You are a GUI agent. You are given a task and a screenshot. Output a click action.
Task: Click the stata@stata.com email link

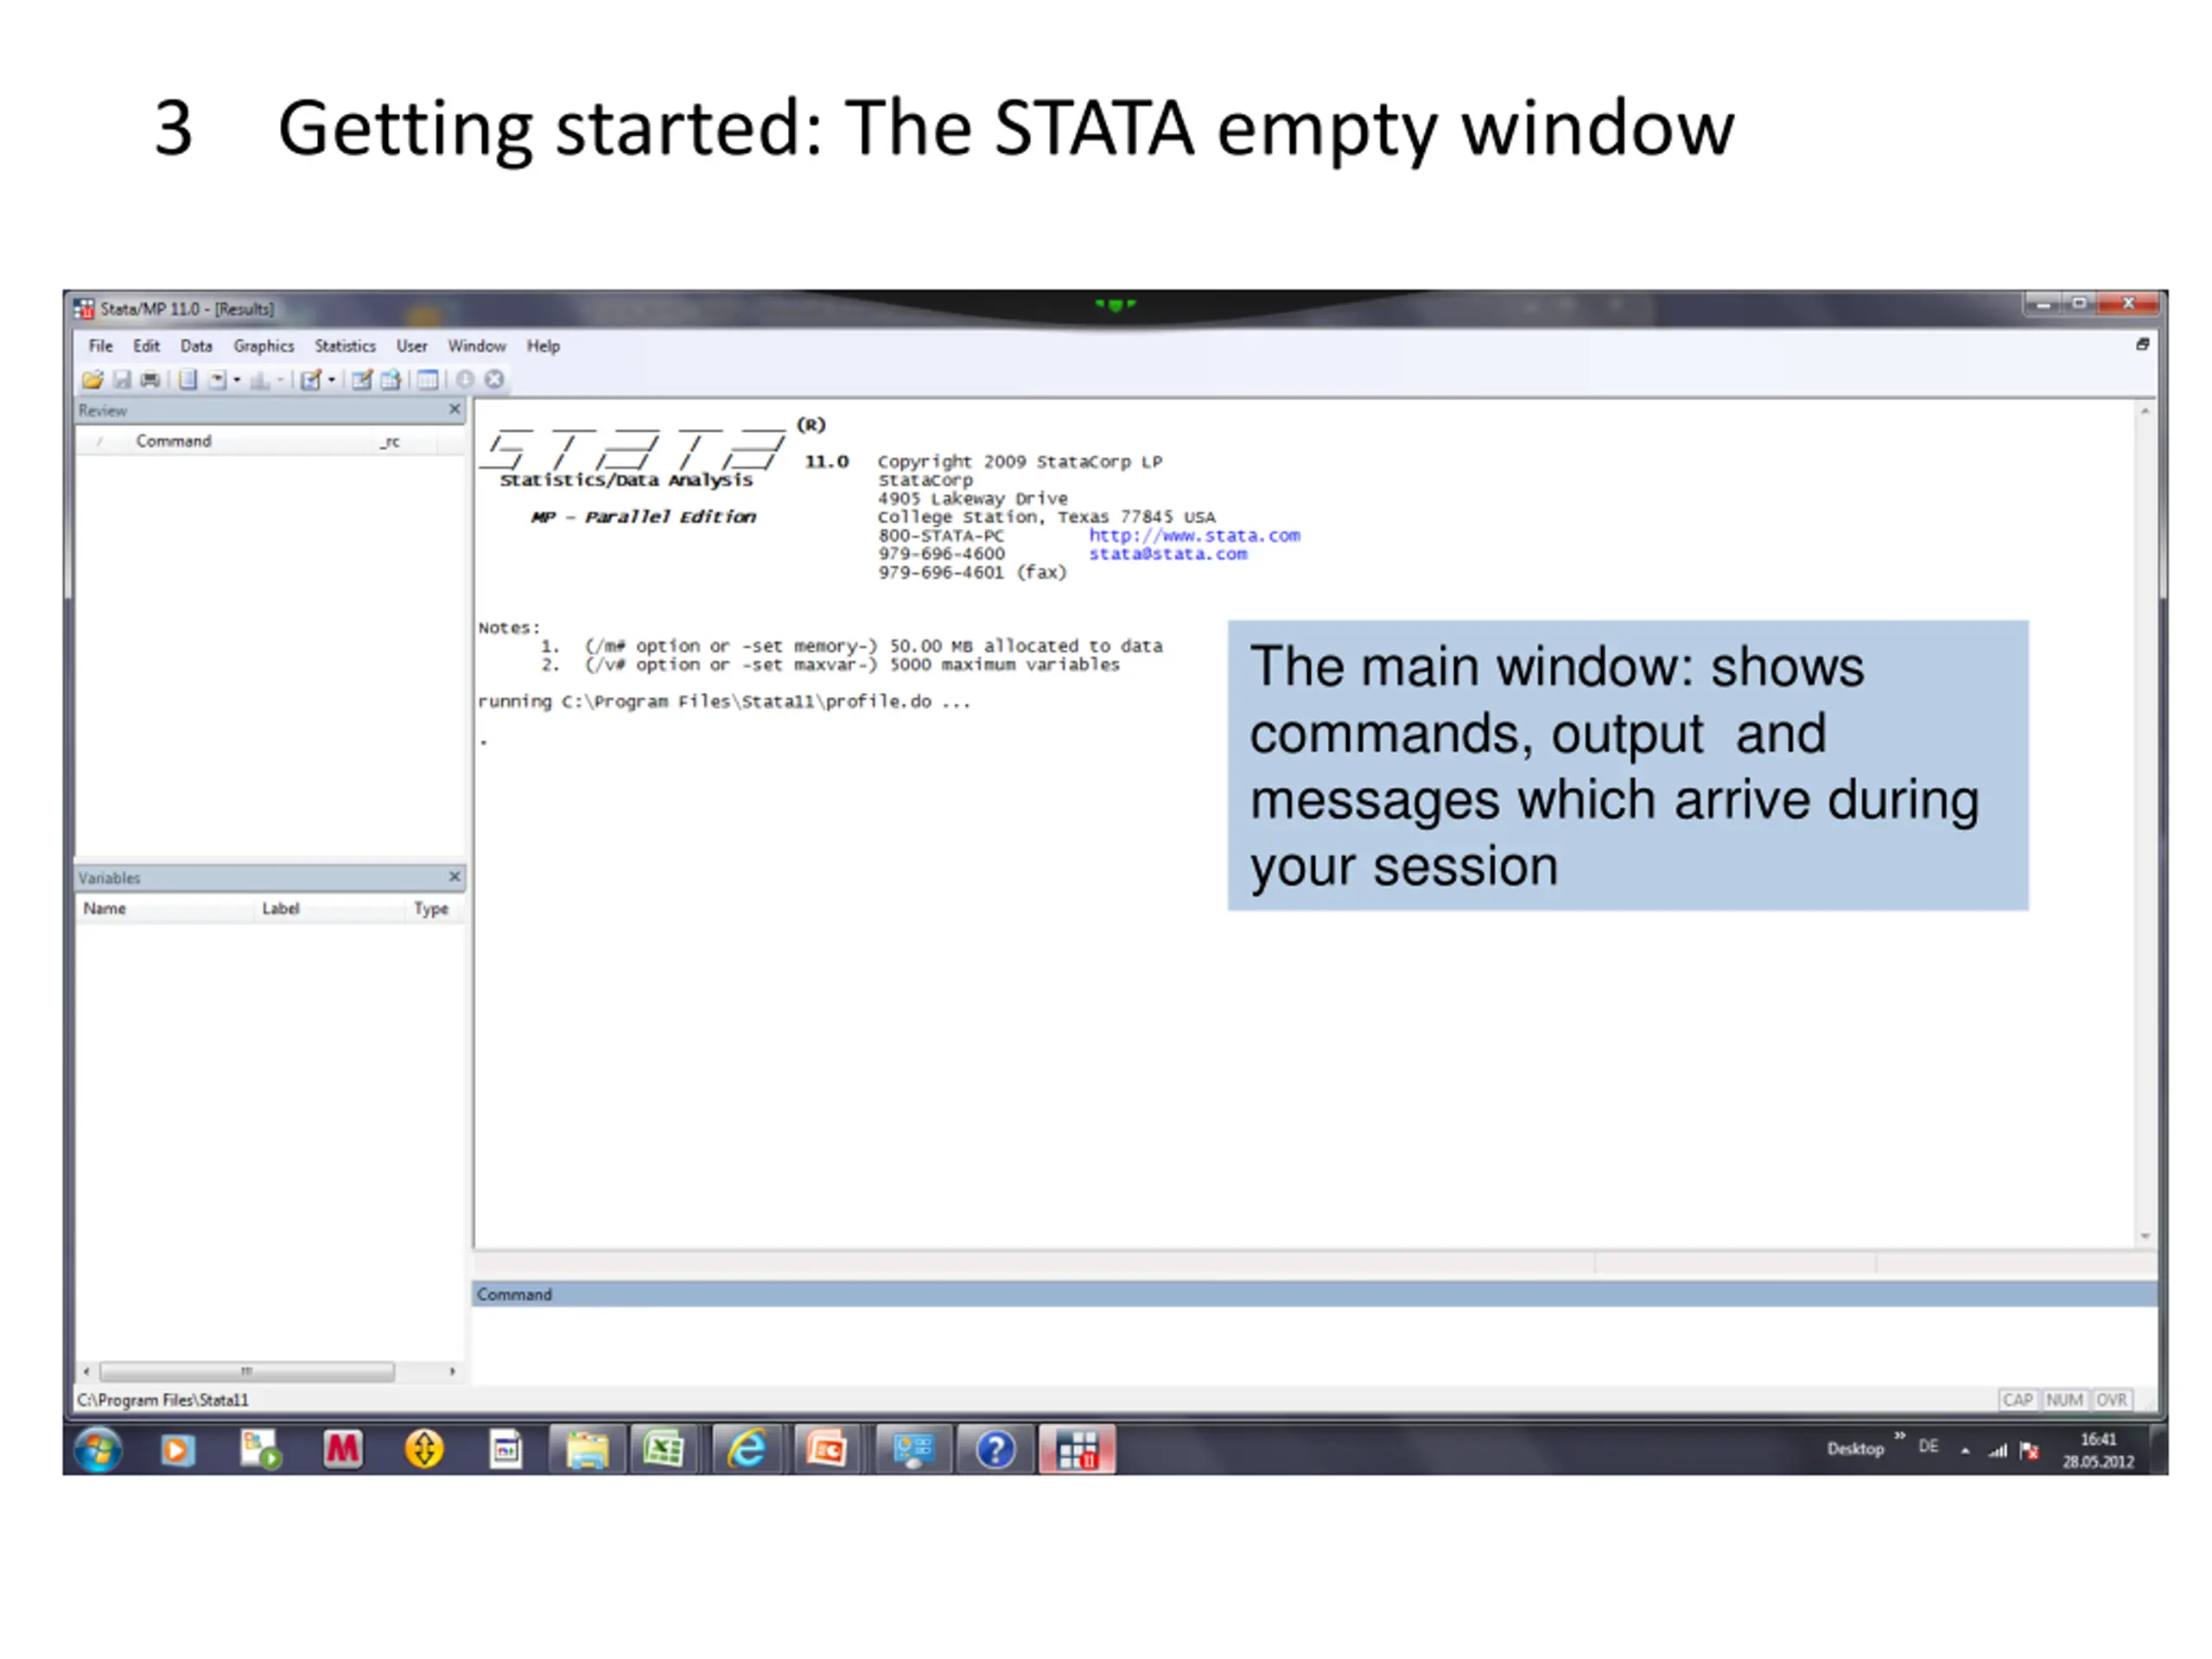1168,554
